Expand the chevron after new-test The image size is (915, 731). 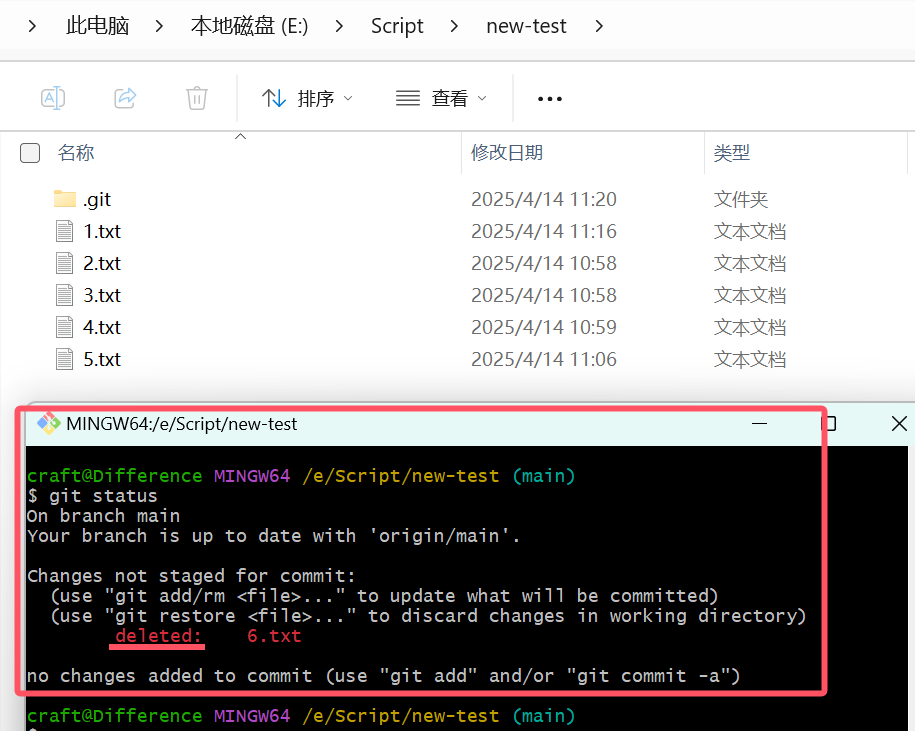click(x=599, y=26)
